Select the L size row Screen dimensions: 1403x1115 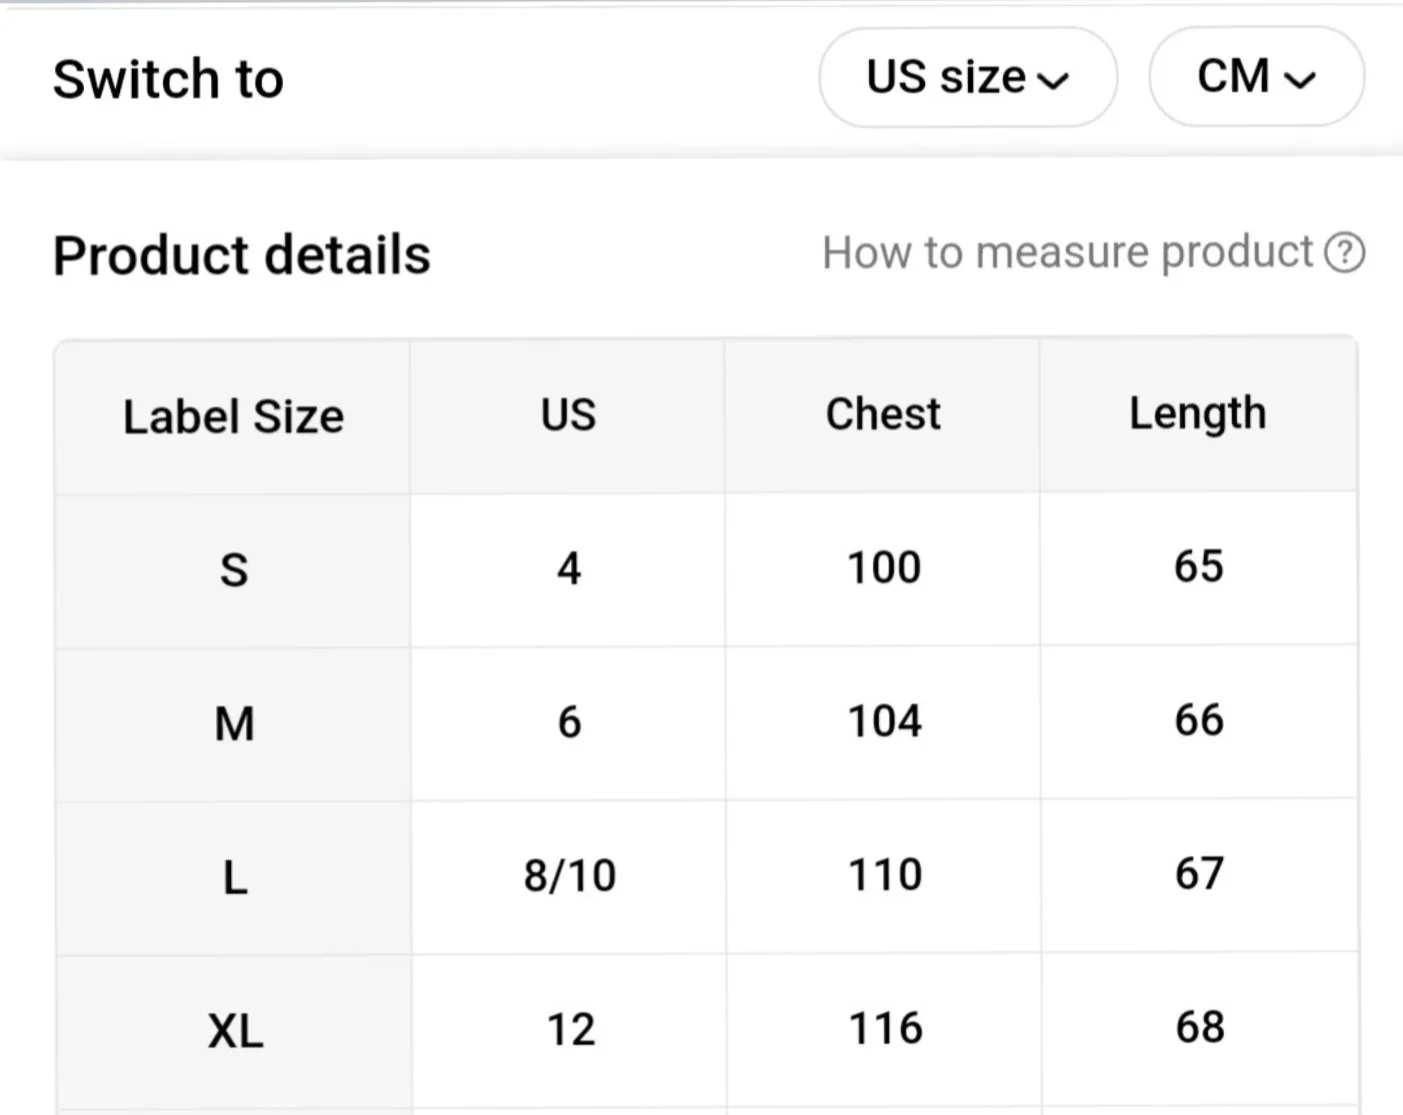pos(233,877)
